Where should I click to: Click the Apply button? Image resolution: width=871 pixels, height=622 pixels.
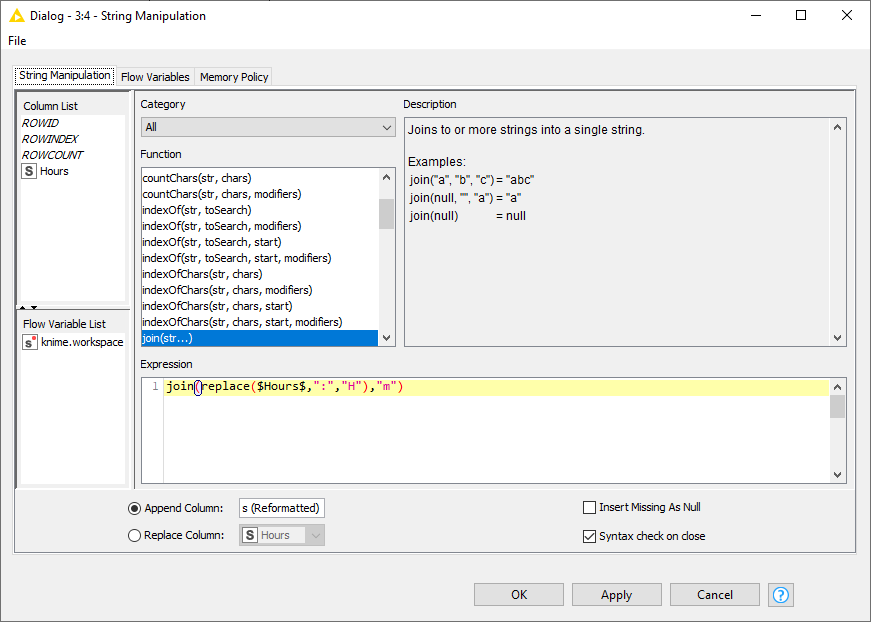pyautogui.click(x=616, y=594)
